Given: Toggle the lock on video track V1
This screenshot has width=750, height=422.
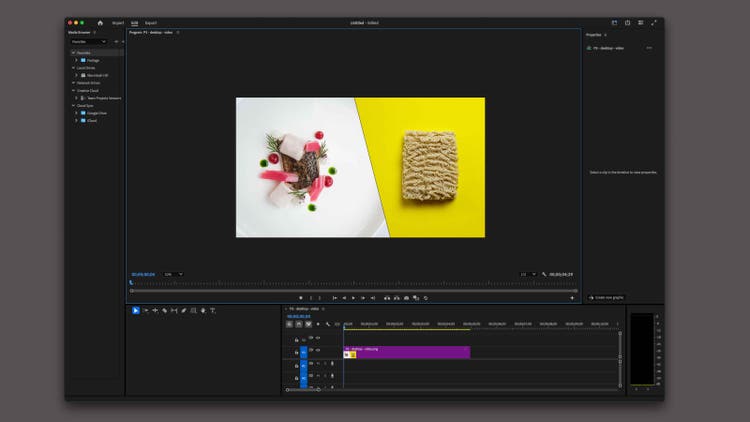Looking at the screenshot, I should [296, 352].
